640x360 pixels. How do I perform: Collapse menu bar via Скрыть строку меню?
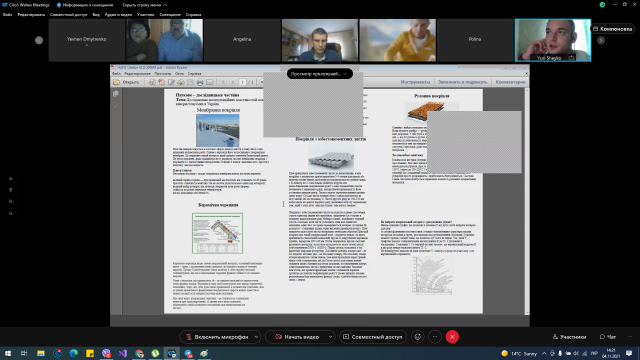tap(145, 5)
